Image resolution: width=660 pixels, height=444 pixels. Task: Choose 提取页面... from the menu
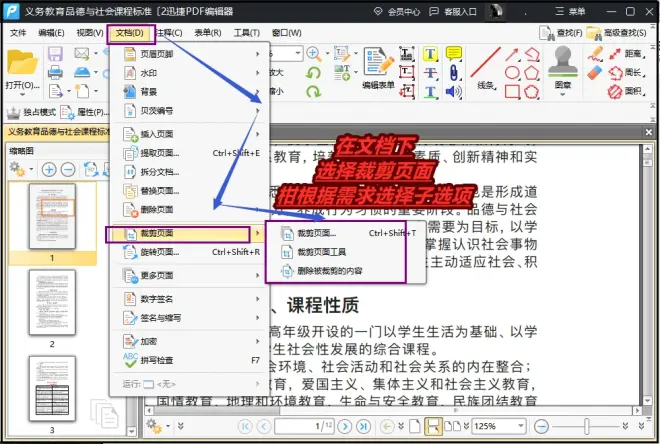[189, 153]
